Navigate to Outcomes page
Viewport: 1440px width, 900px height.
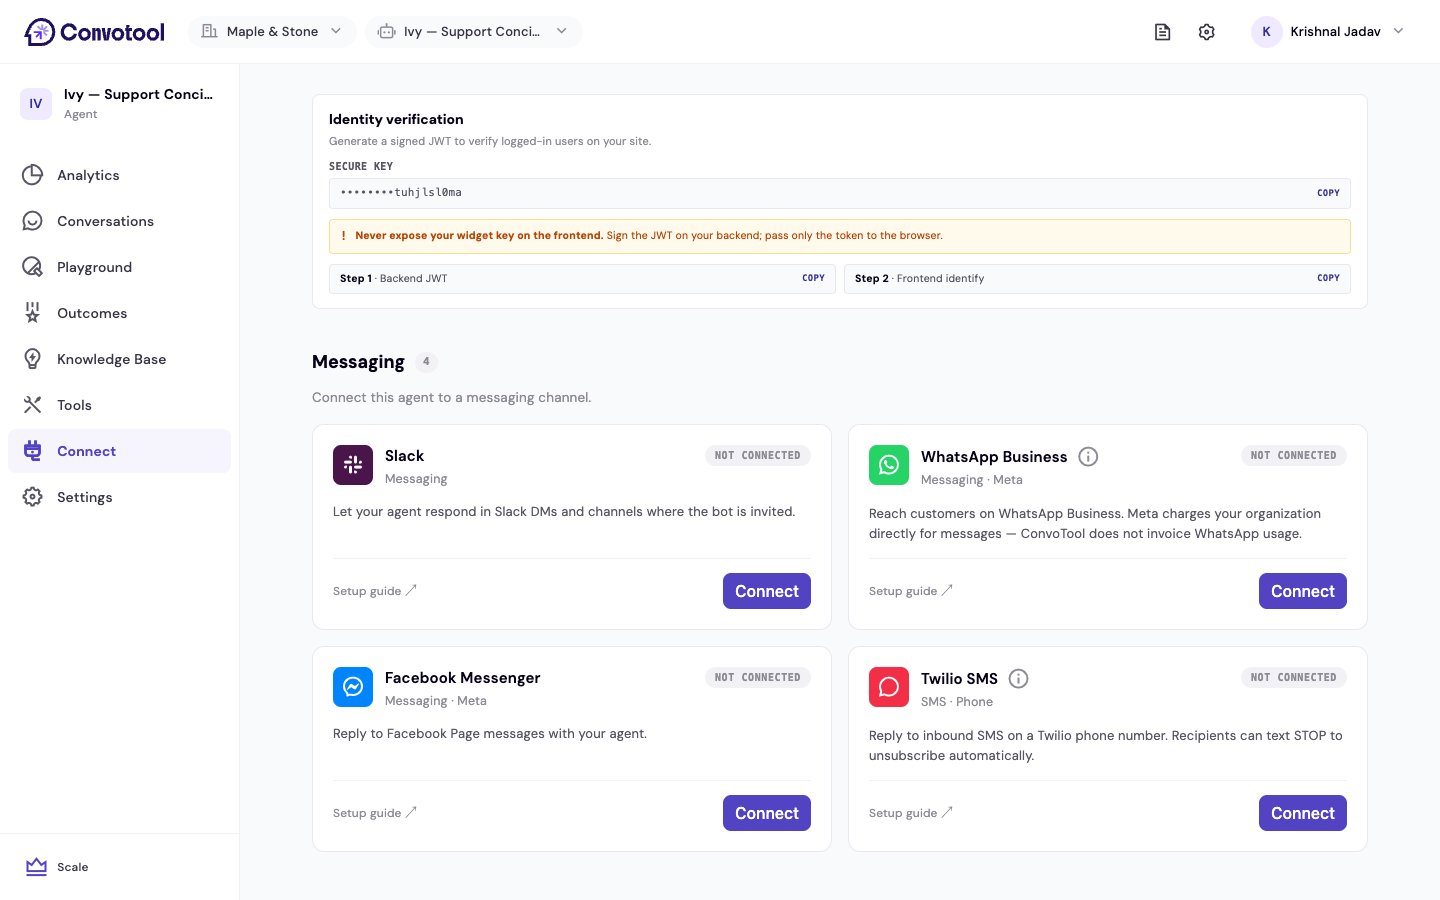click(x=119, y=313)
